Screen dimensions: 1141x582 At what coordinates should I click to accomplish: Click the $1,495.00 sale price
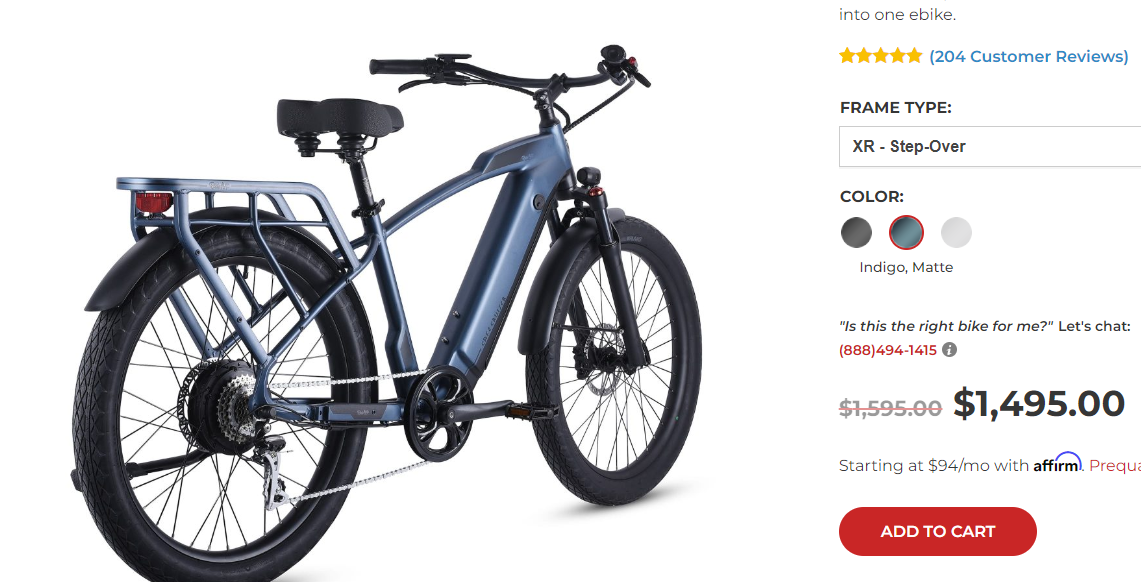point(1039,404)
